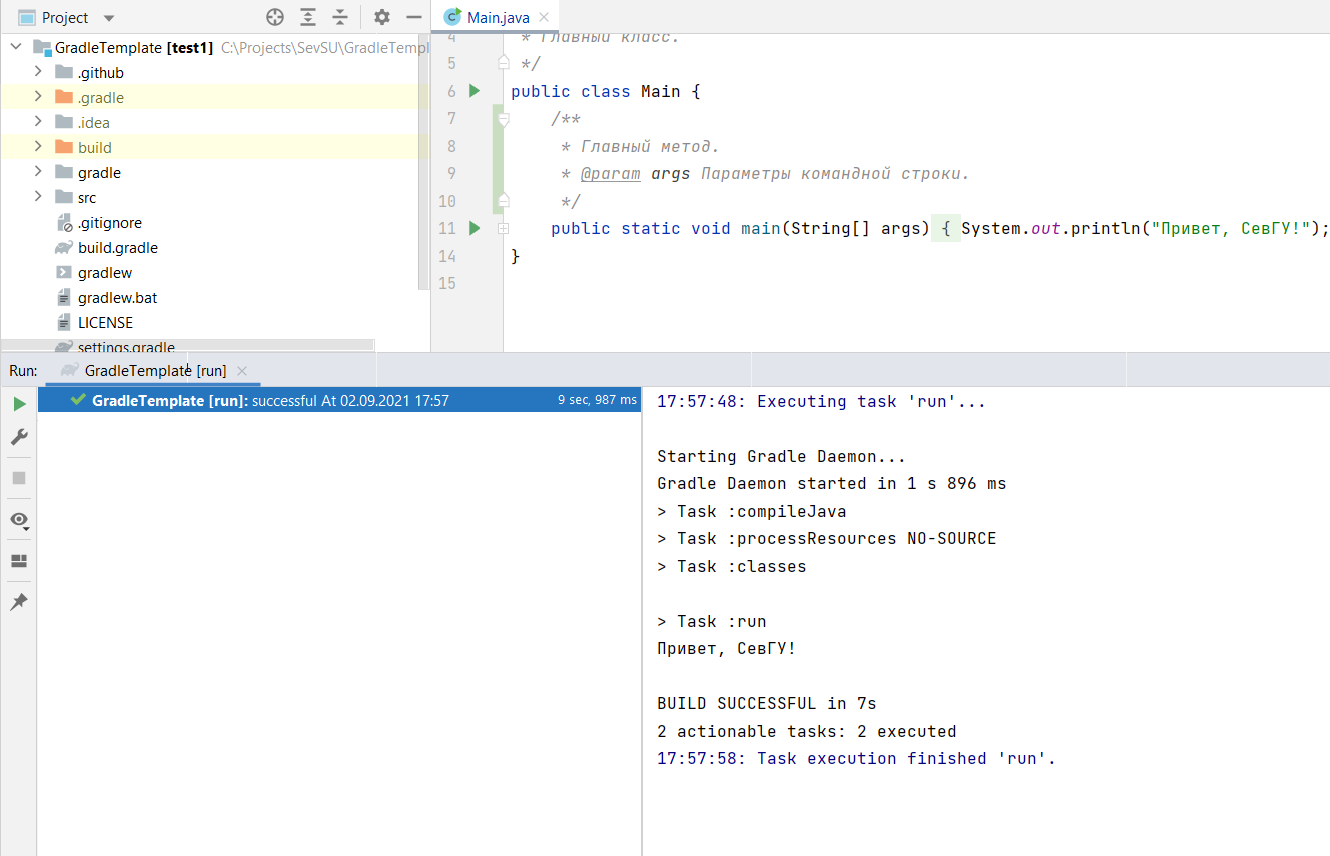Switch to the Main.java editor tab
Viewport: 1330px width, 856px height.
click(497, 18)
